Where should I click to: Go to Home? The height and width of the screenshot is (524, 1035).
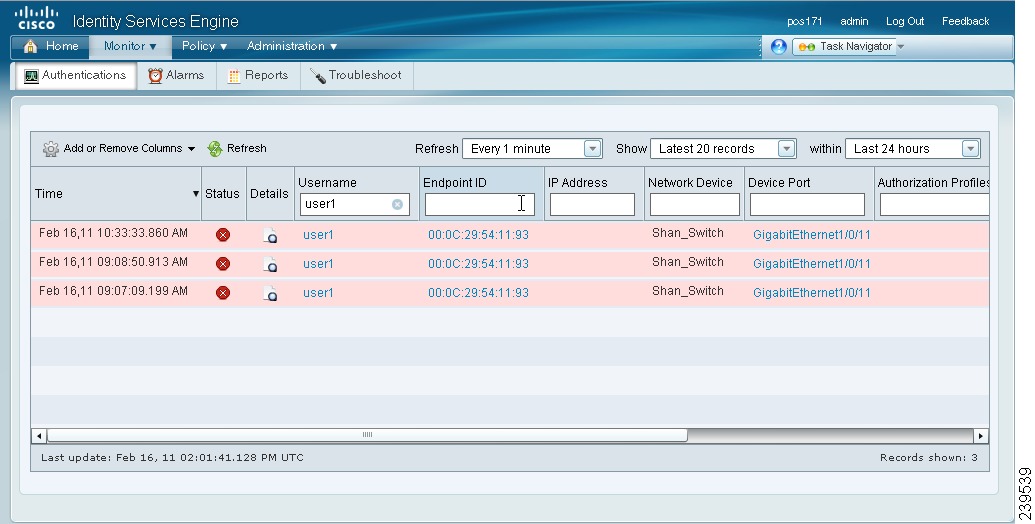pyautogui.click(x=51, y=46)
